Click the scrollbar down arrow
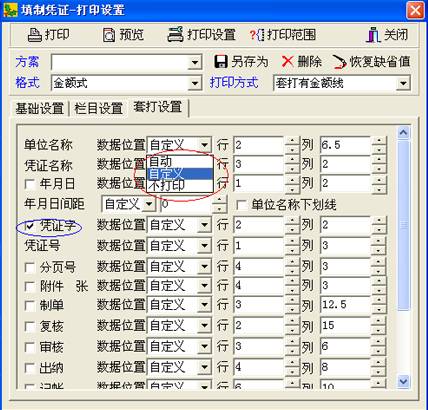The width and height of the screenshot is (428, 410). click(403, 380)
